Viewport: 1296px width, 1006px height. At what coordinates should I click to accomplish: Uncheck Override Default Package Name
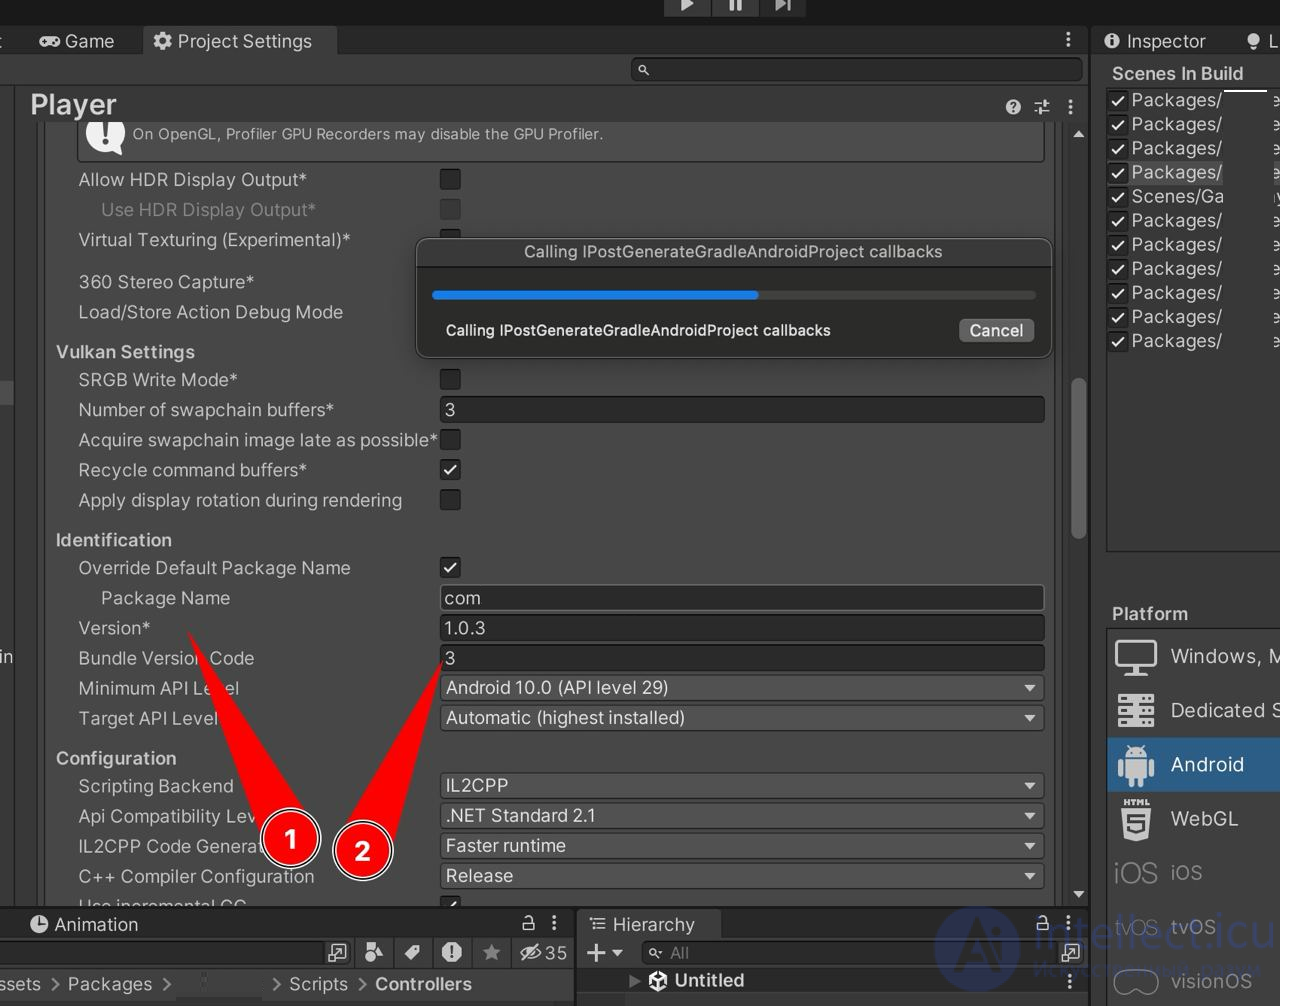coord(450,567)
